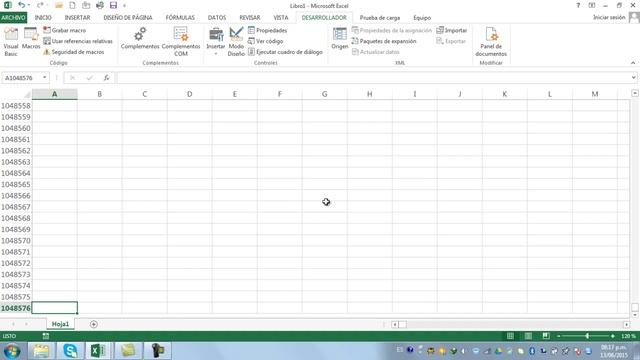This screenshot has height=360, width=640.
Task: Switch to the Equipo tab
Action: (422, 18)
